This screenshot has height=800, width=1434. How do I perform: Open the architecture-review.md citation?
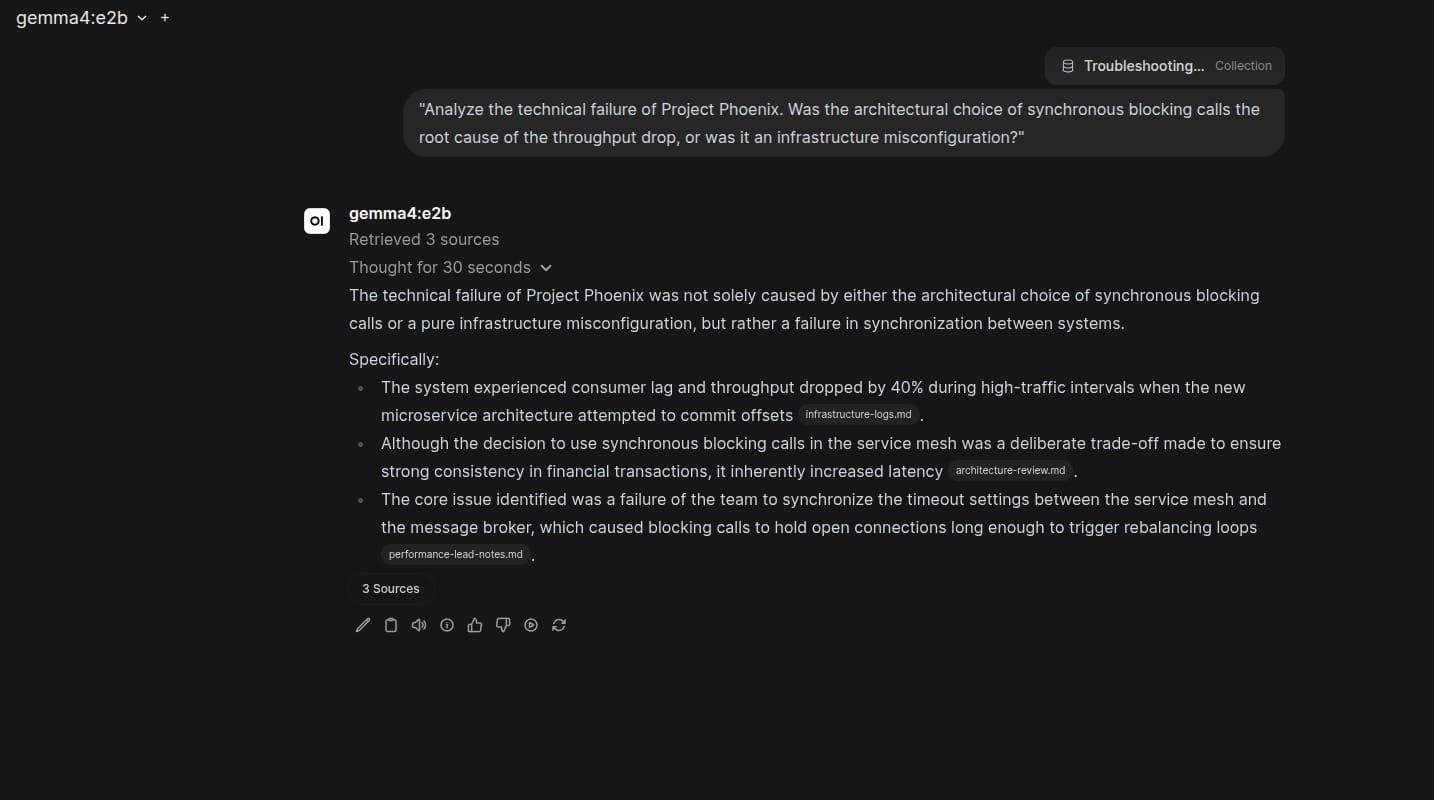point(1011,471)
